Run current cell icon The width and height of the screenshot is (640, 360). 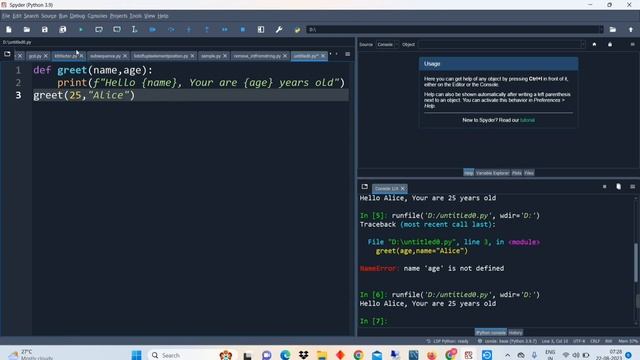(99, 29)
